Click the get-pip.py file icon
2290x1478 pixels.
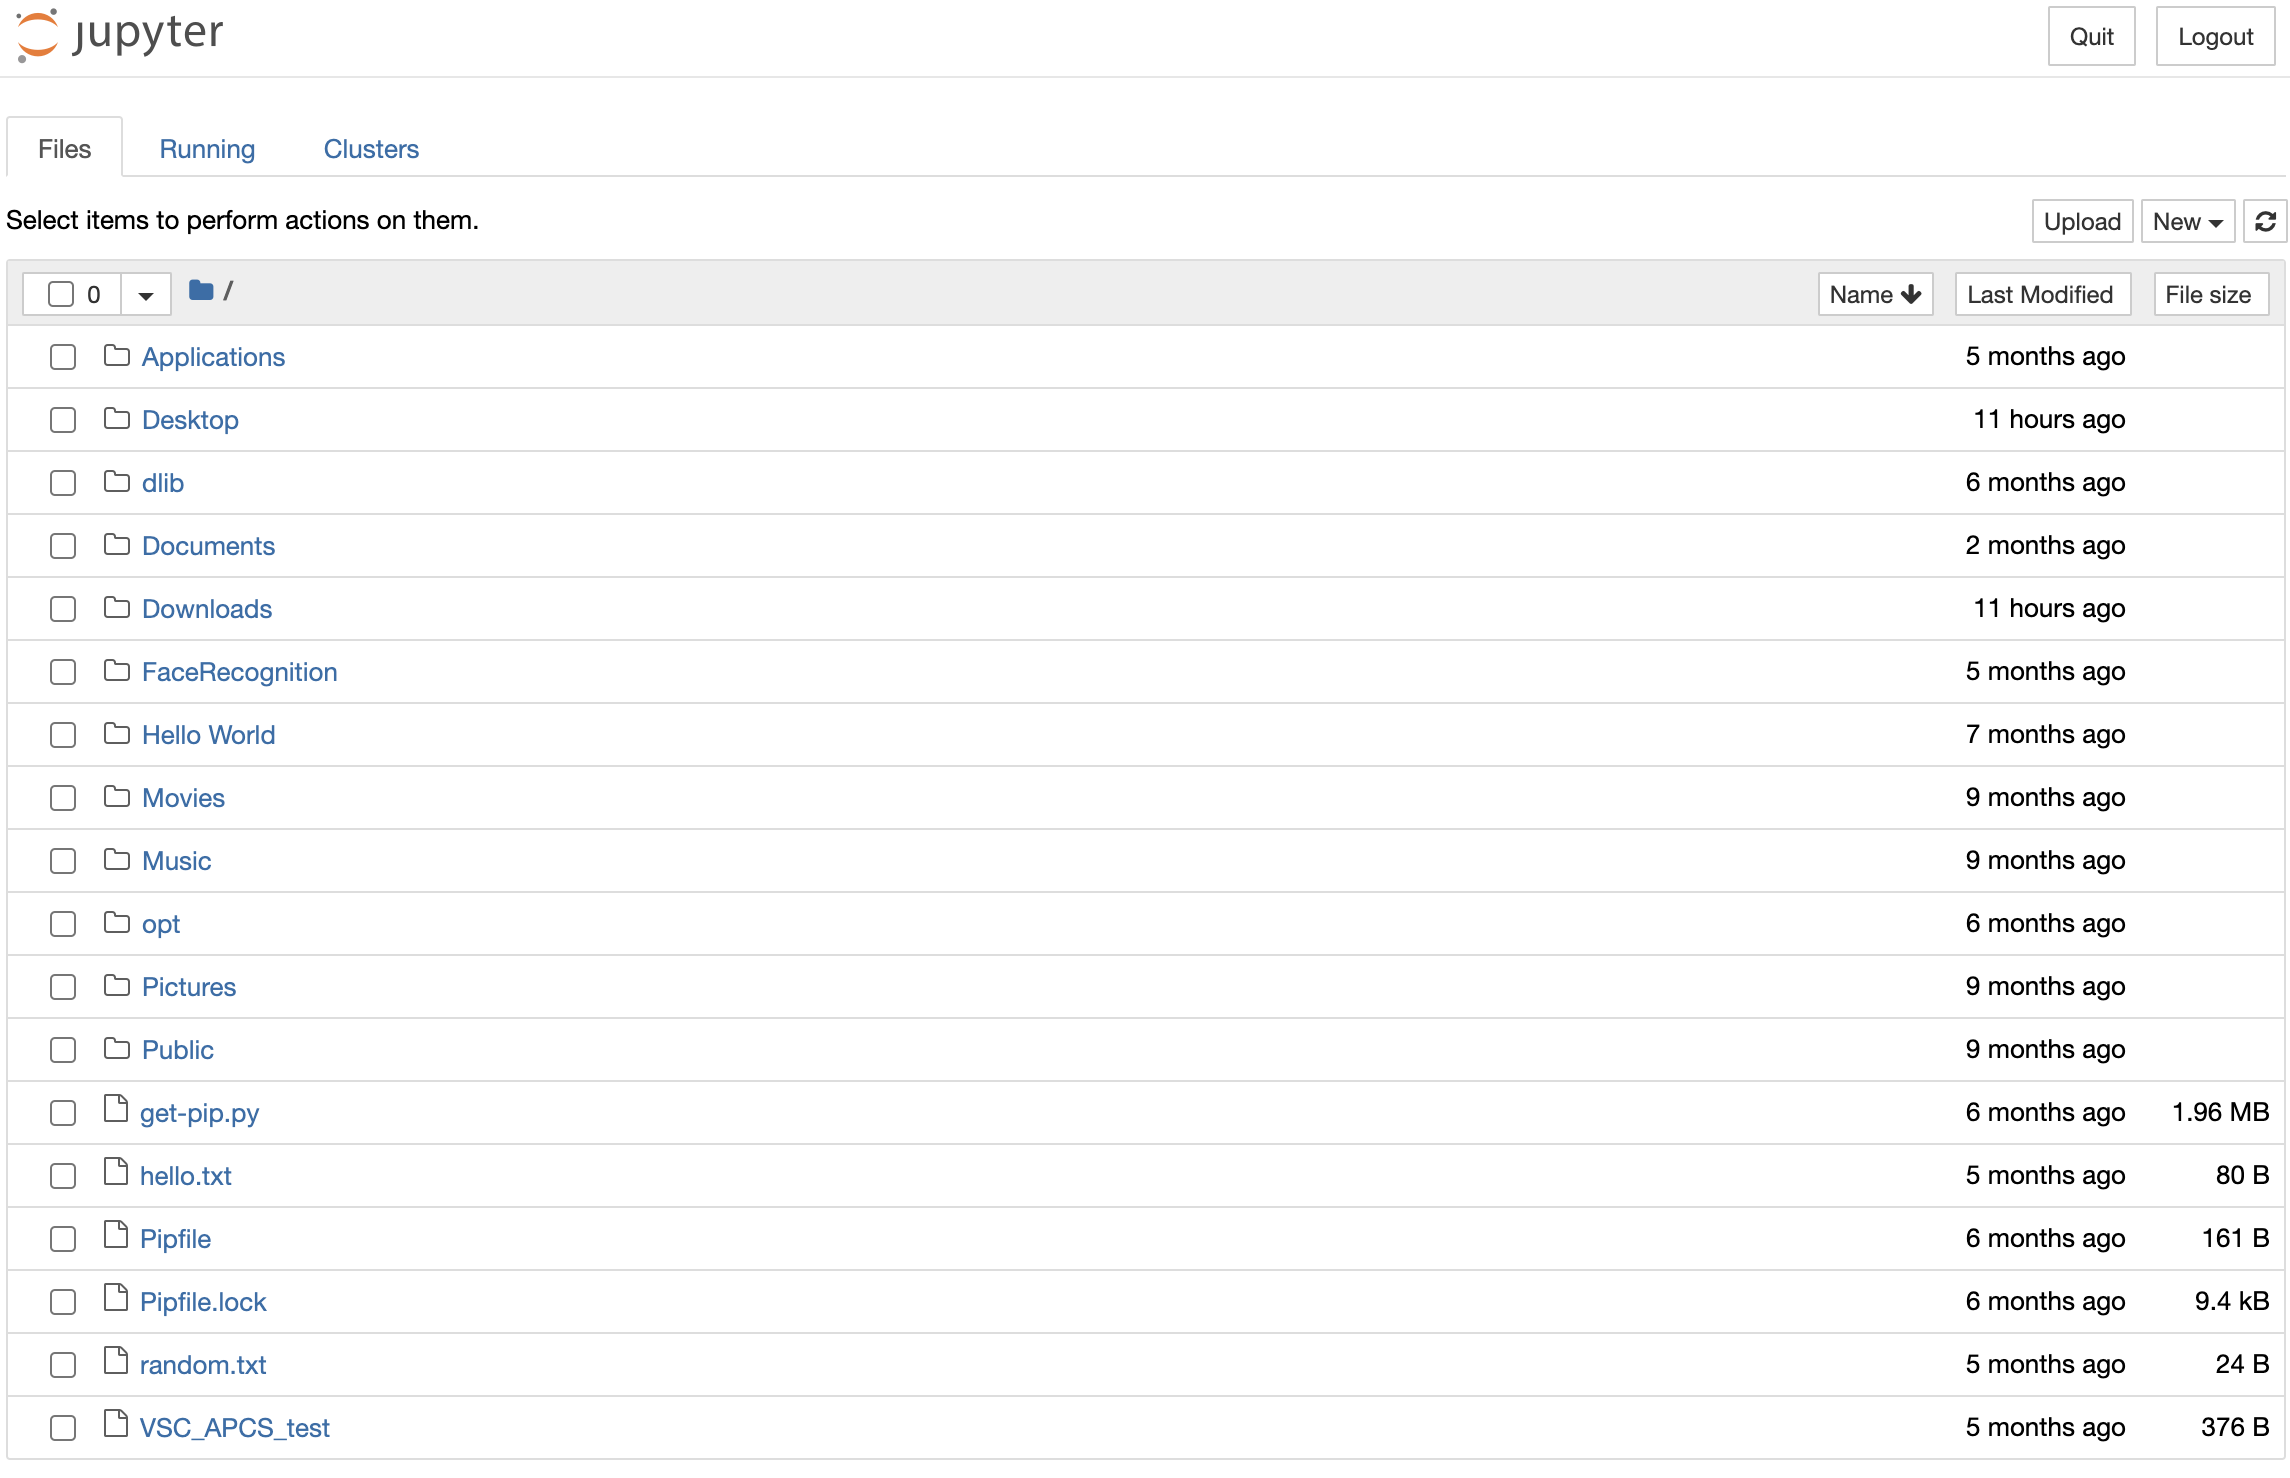coord(116,1110)
